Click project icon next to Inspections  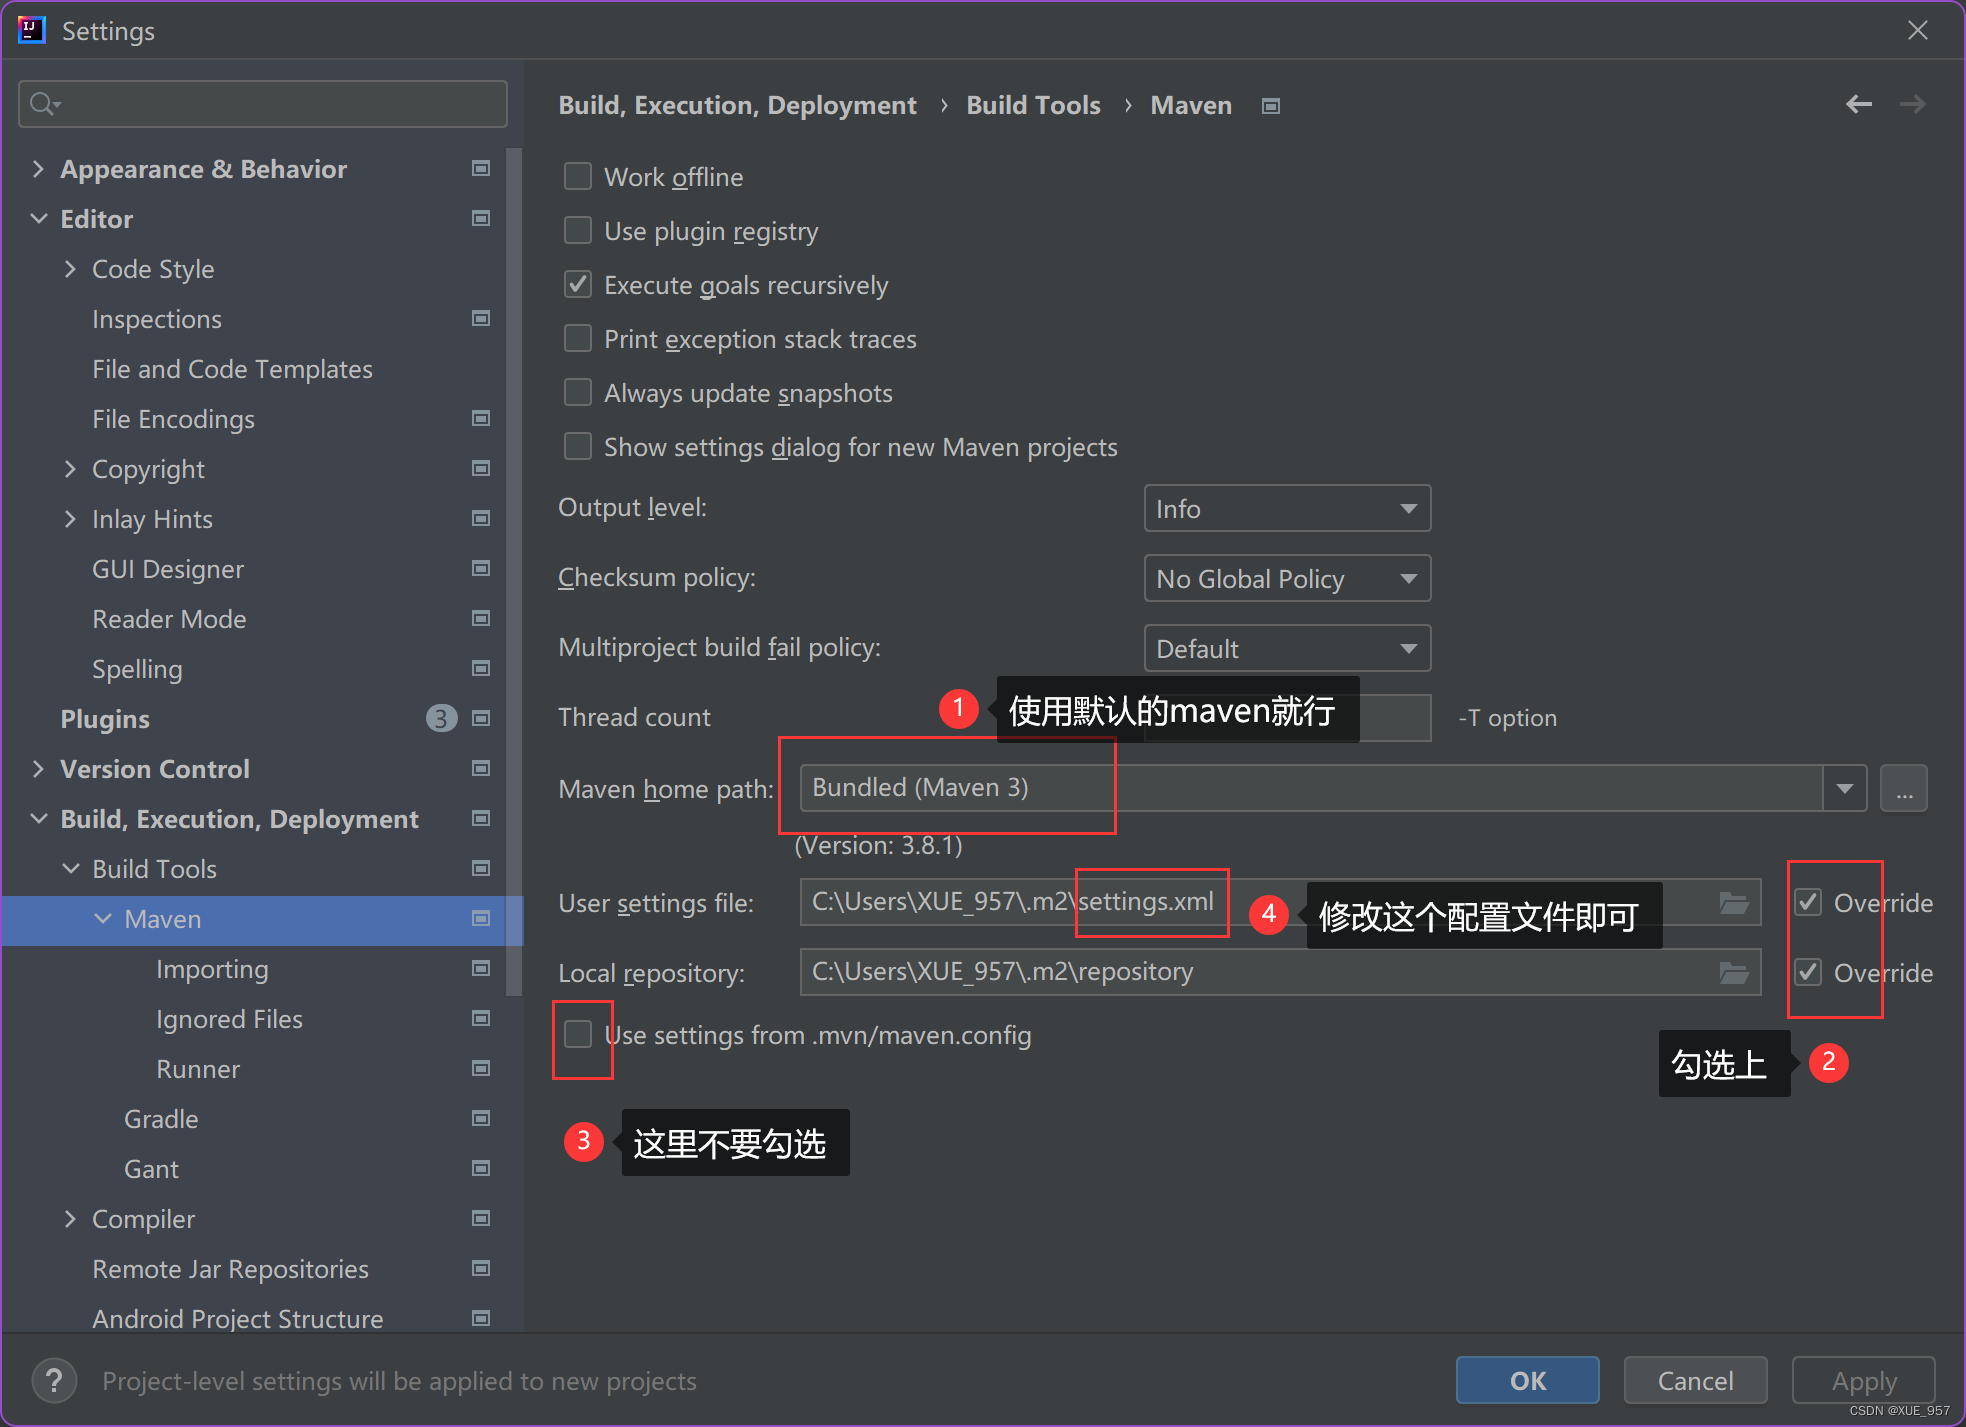click(481, 318)
